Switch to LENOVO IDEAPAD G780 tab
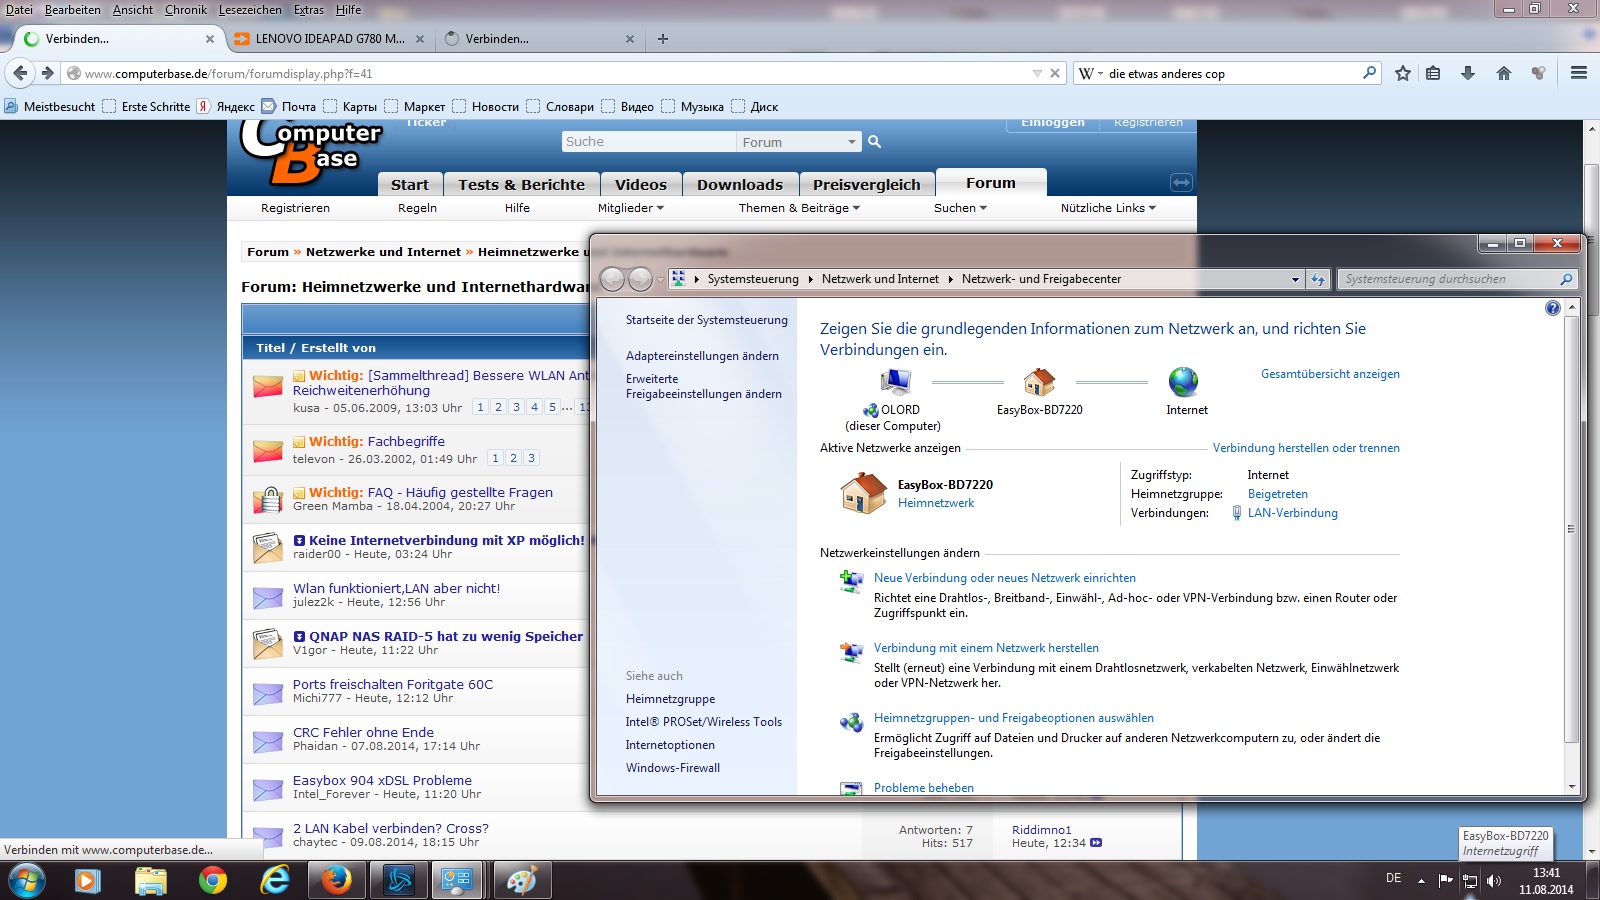Screen dimensions: 1600x900 click(x=329, y=39)
